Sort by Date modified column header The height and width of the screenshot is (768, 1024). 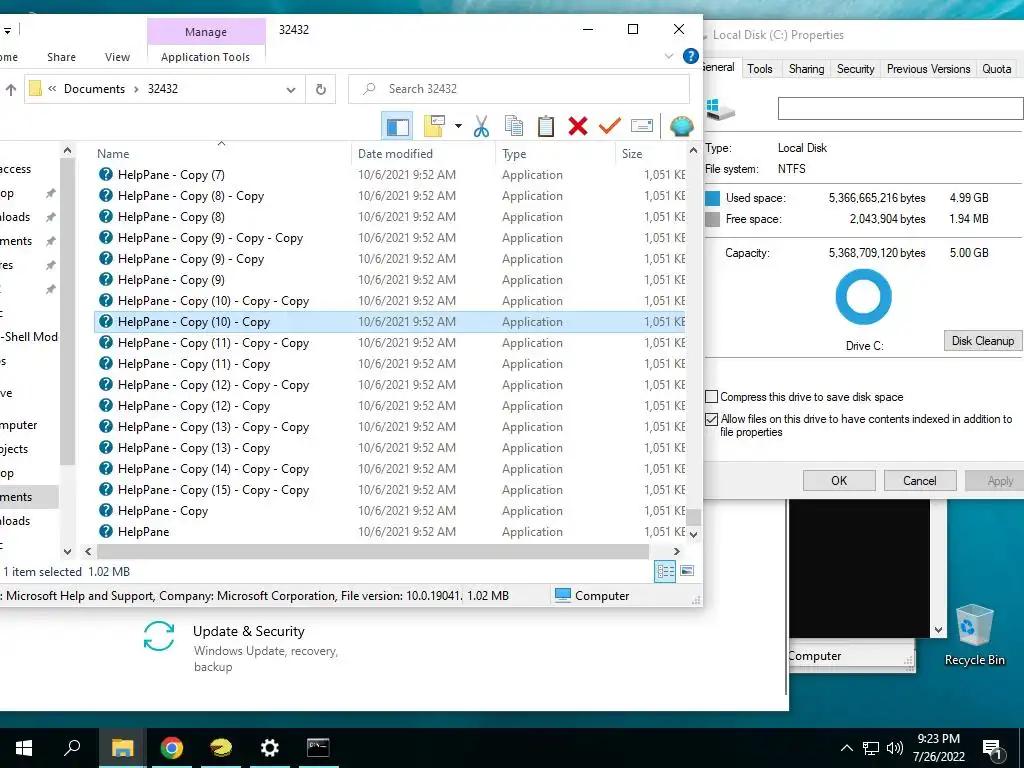[x=423, y=153]
